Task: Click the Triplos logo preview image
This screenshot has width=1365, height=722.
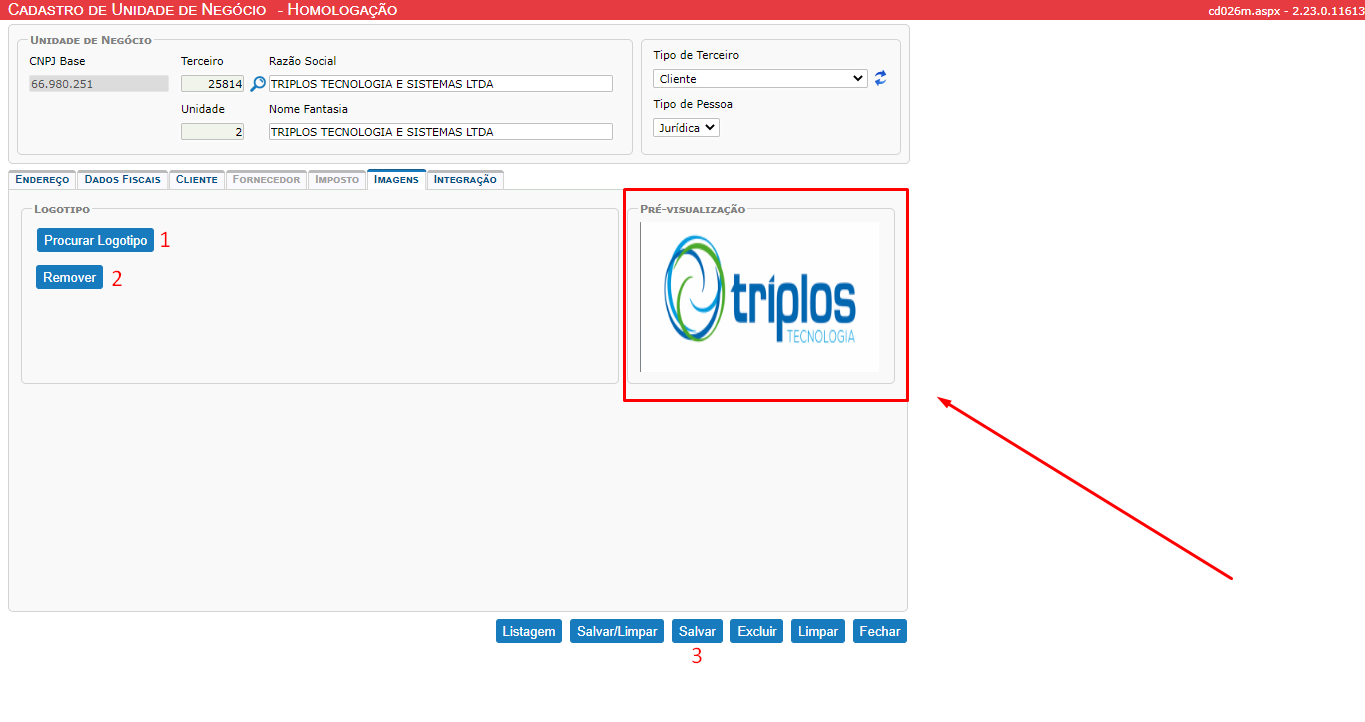Action: tap(760, 297)
